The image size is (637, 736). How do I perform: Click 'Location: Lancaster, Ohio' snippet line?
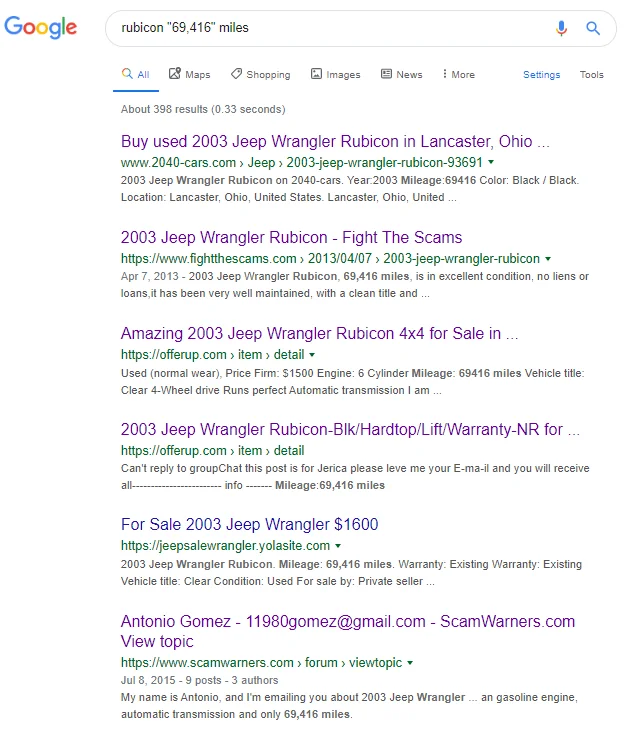coord(289,198)
